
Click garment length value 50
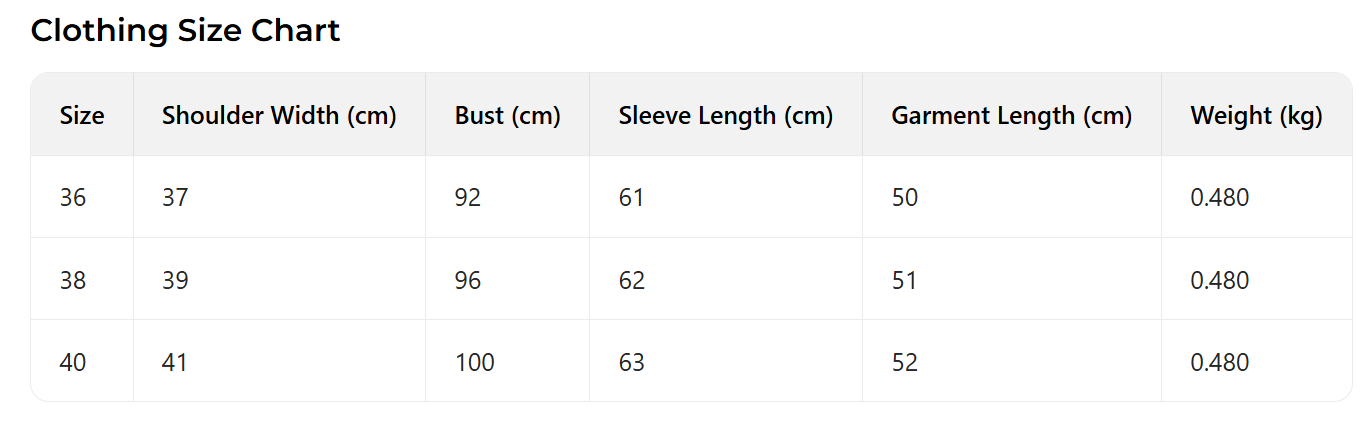pos(904,198)
